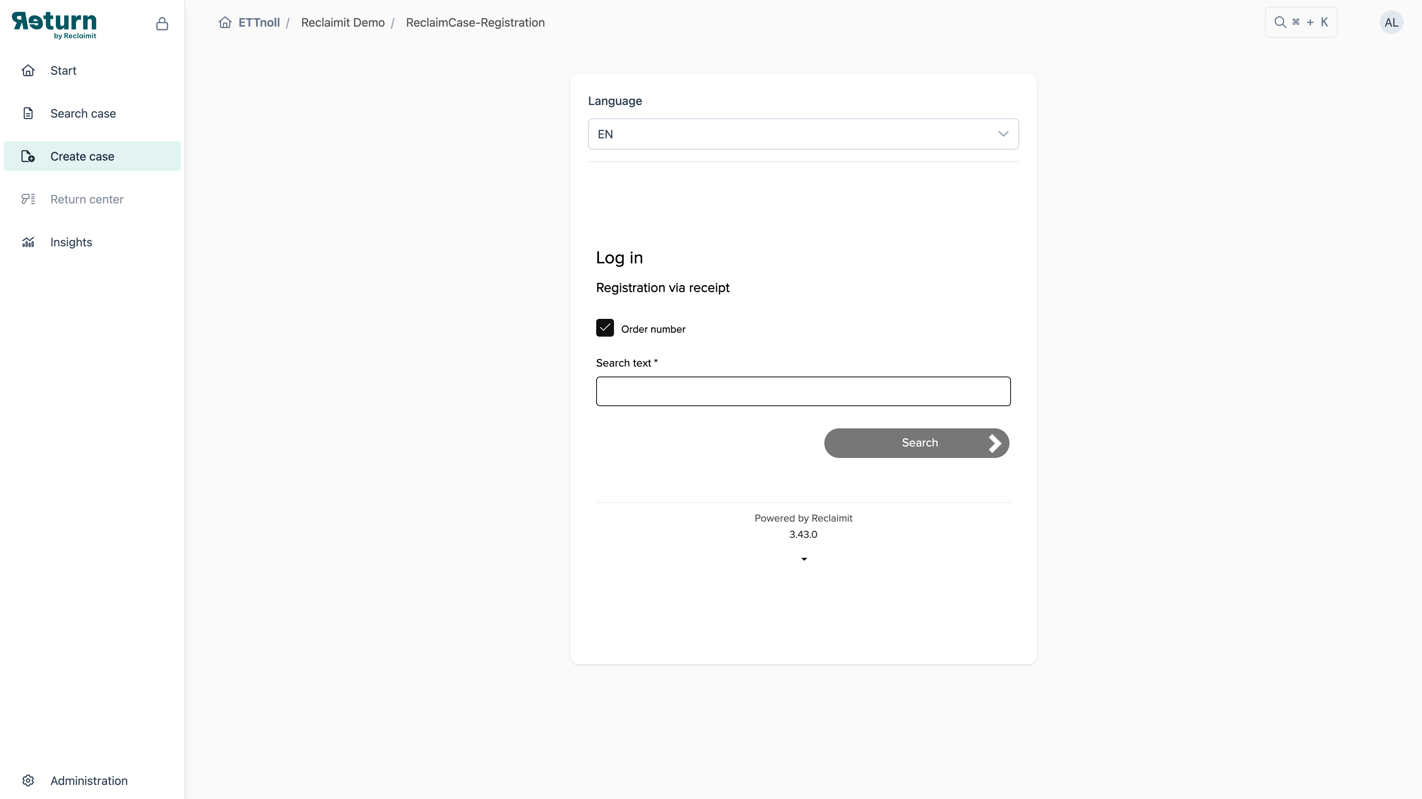Expand the small caret below version 3.43.0

[804, 559]
